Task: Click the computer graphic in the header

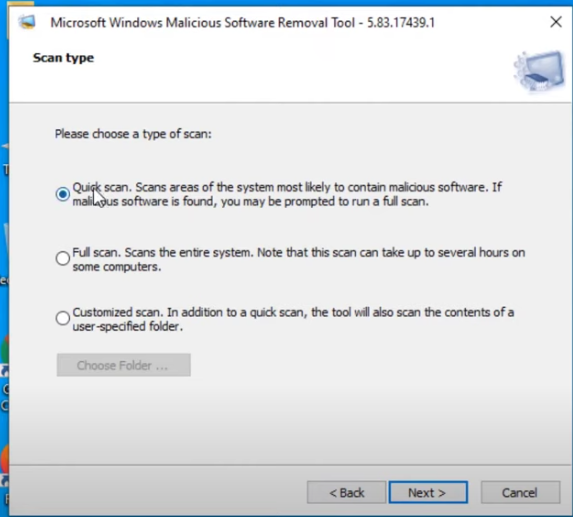Action: 539,71
